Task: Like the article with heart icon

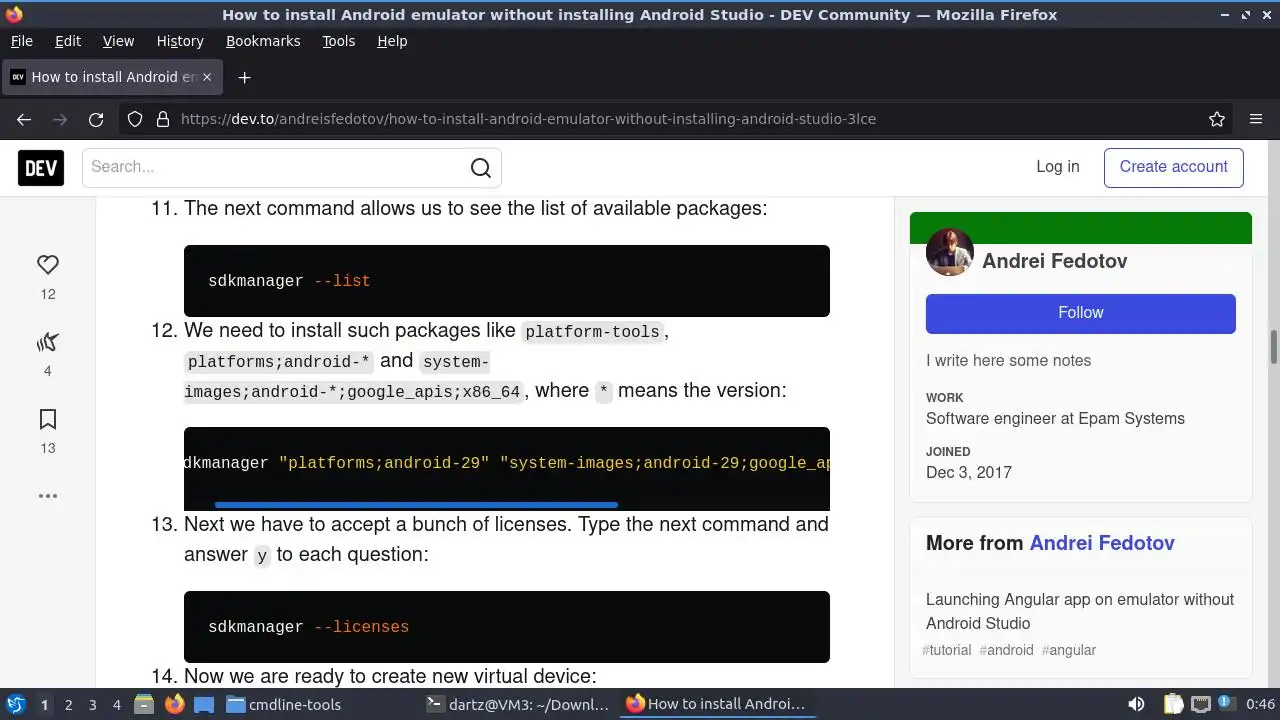Action: [48, 265]
